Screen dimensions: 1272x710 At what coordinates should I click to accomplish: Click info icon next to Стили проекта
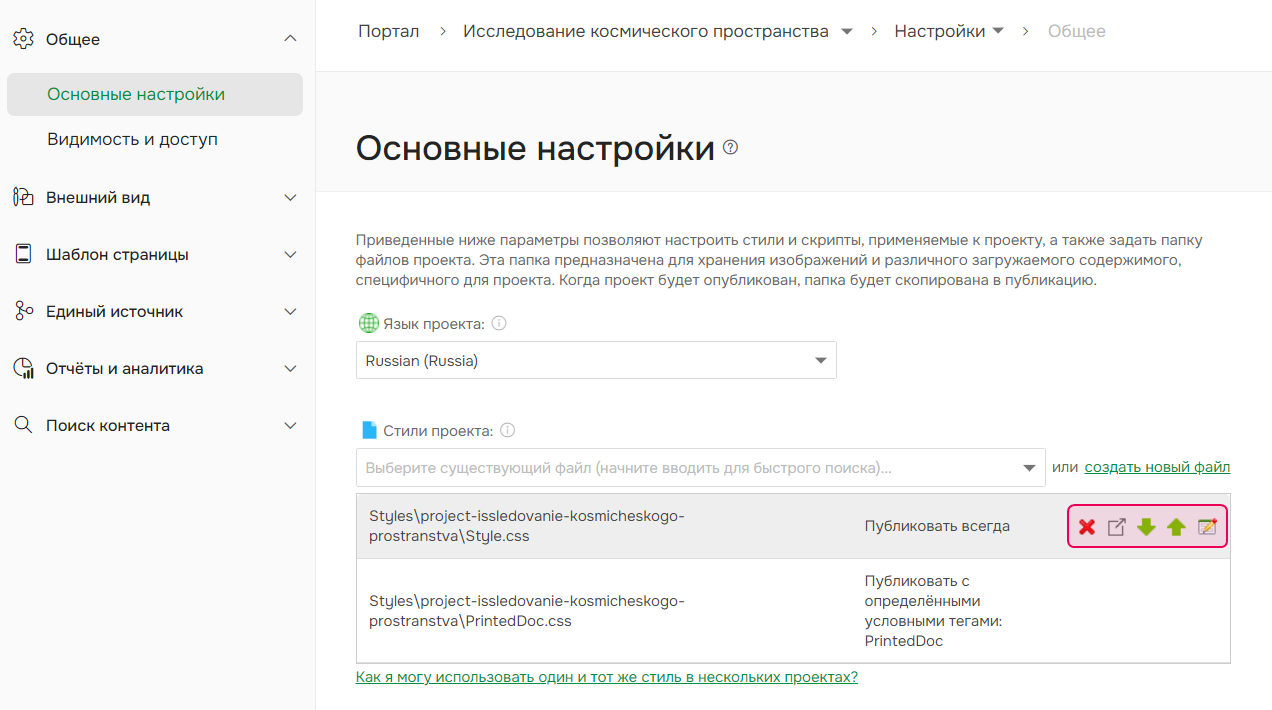507,429
